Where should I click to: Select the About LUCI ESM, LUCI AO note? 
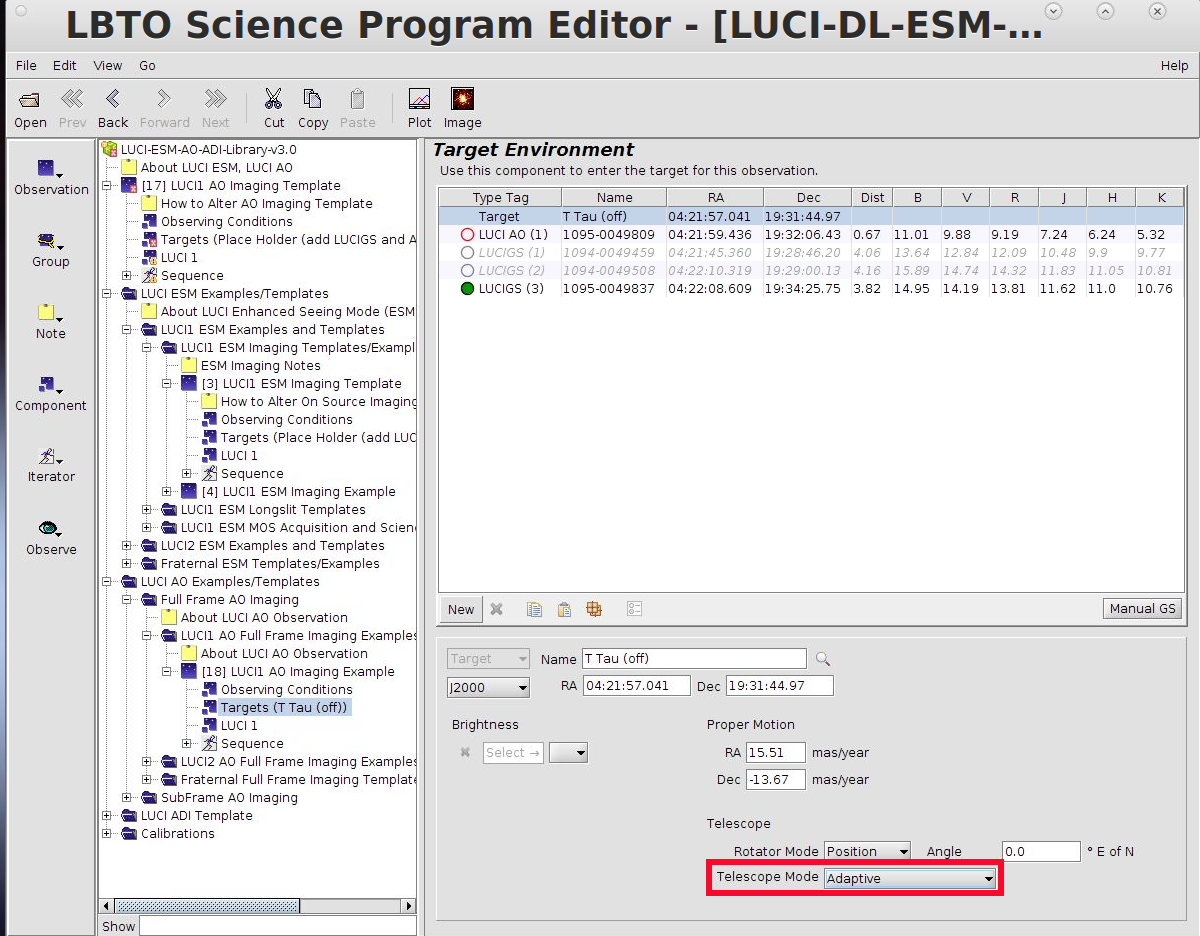(x=216, y=168)
